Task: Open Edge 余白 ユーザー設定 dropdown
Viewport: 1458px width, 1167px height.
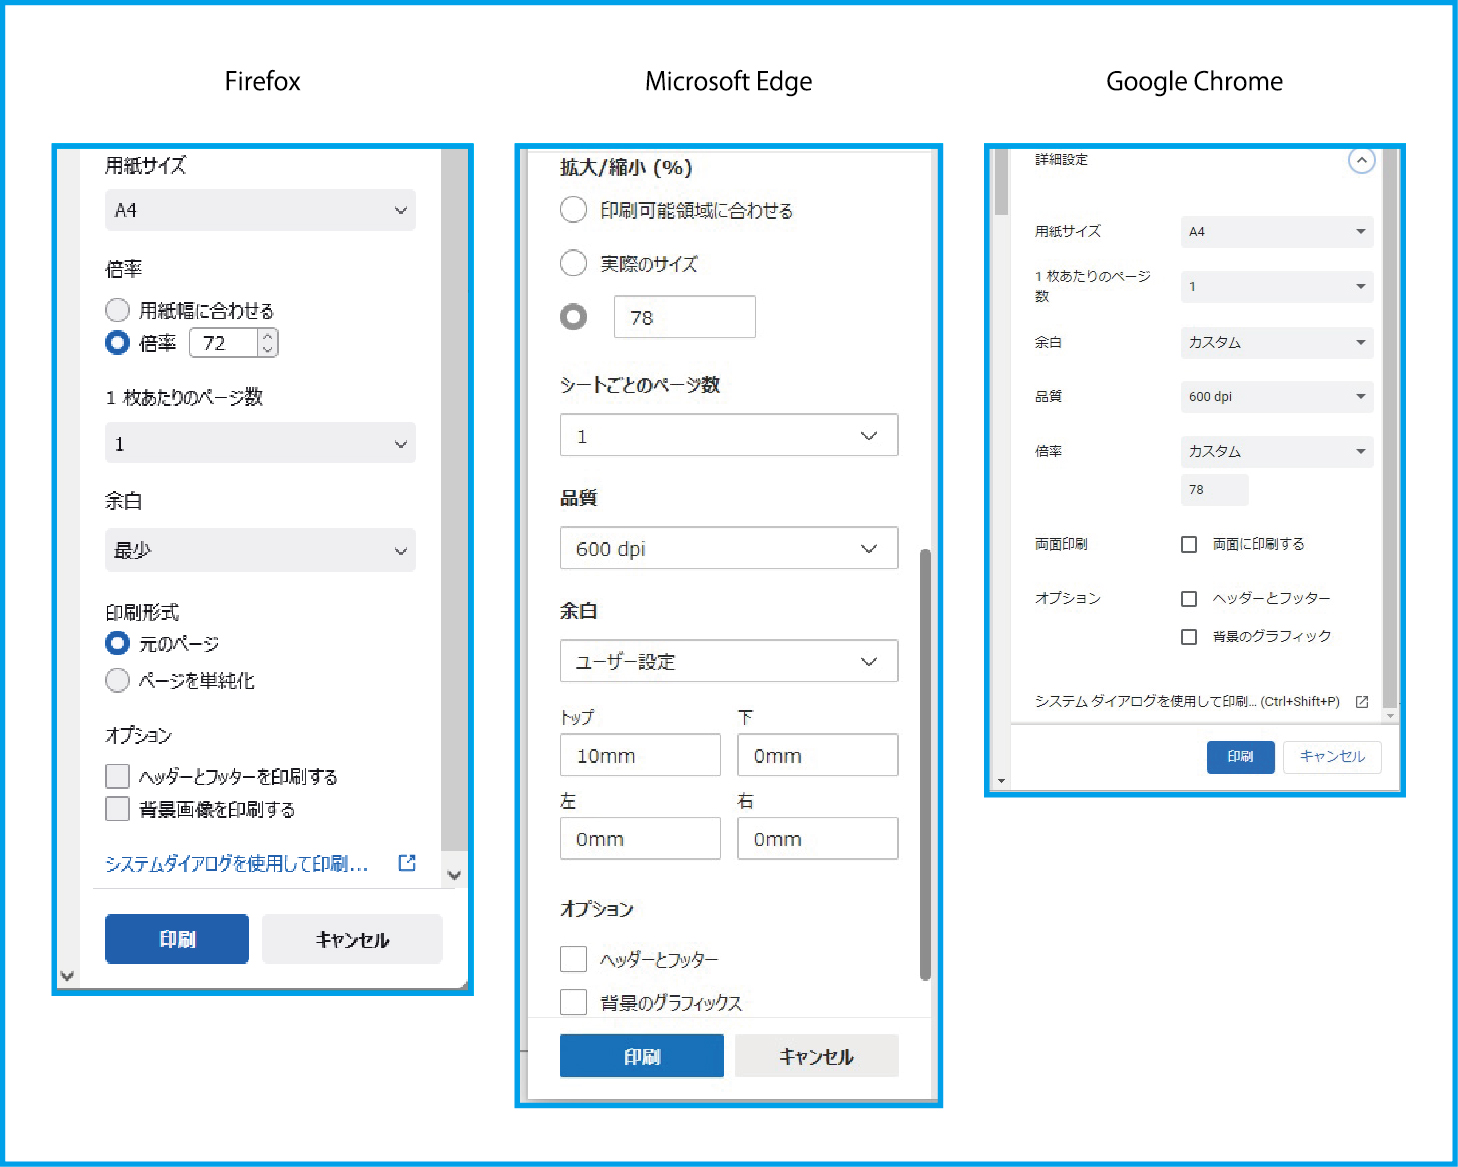Action: tap(729, 661)
